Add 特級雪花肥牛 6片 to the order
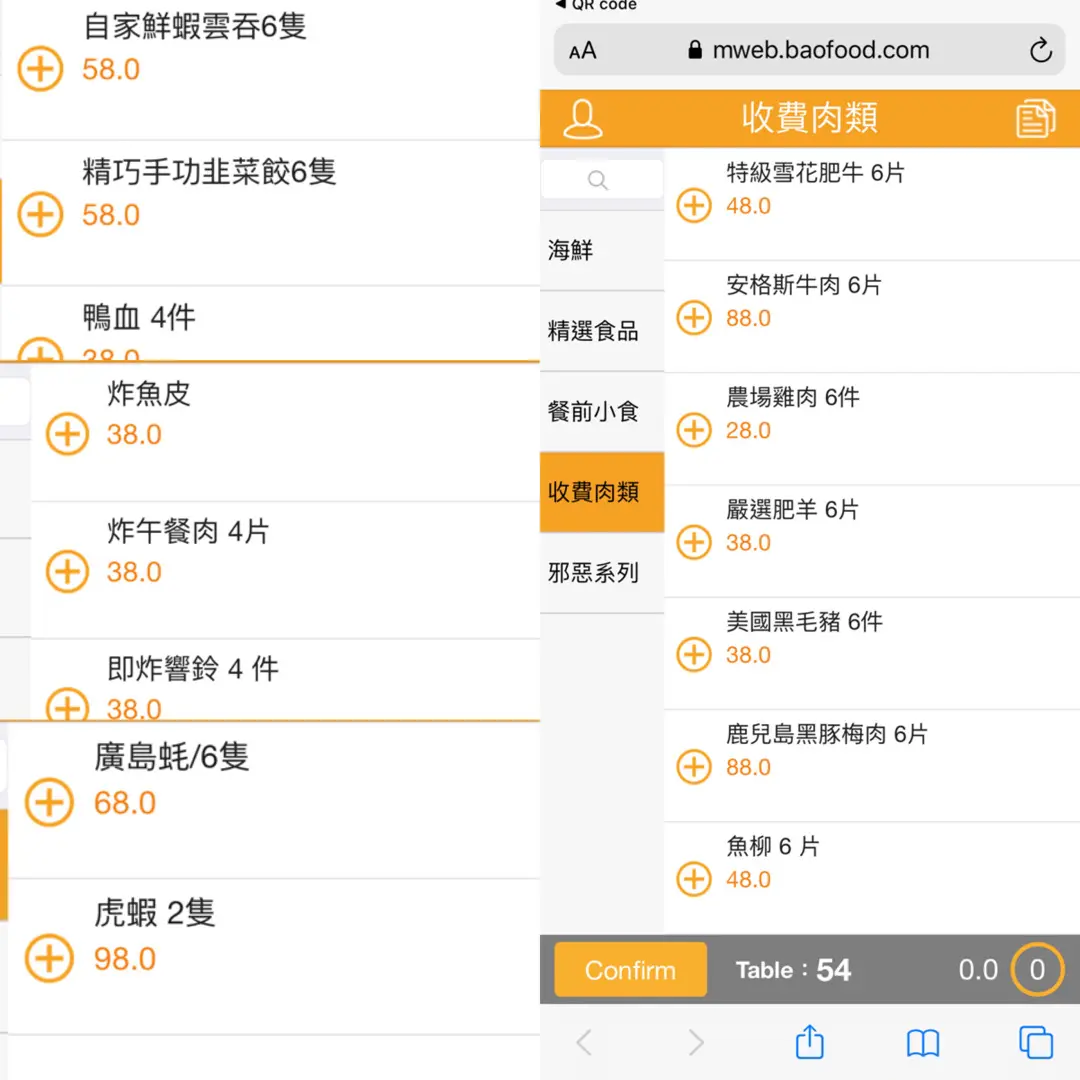 pos(694,206)
